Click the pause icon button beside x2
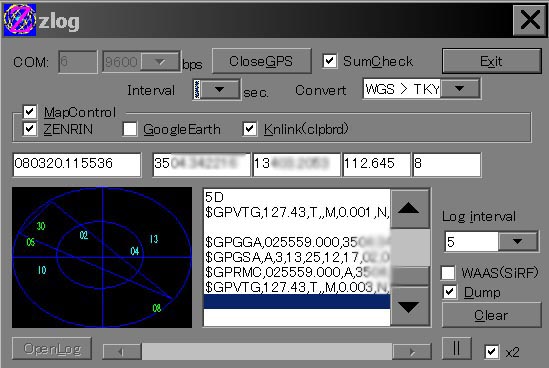Image resolution: width=549 pixels, height=368 pixels. click(456, 348)
